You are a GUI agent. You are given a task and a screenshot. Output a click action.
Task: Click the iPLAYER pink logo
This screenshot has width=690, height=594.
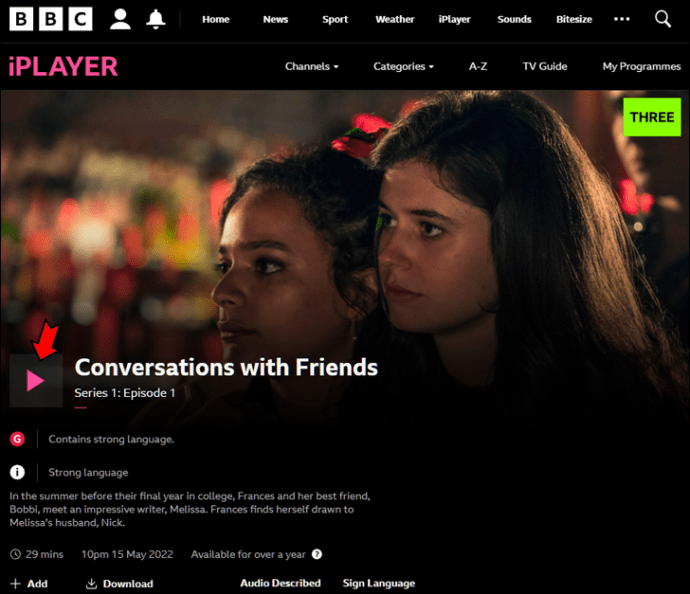[63, 66]
